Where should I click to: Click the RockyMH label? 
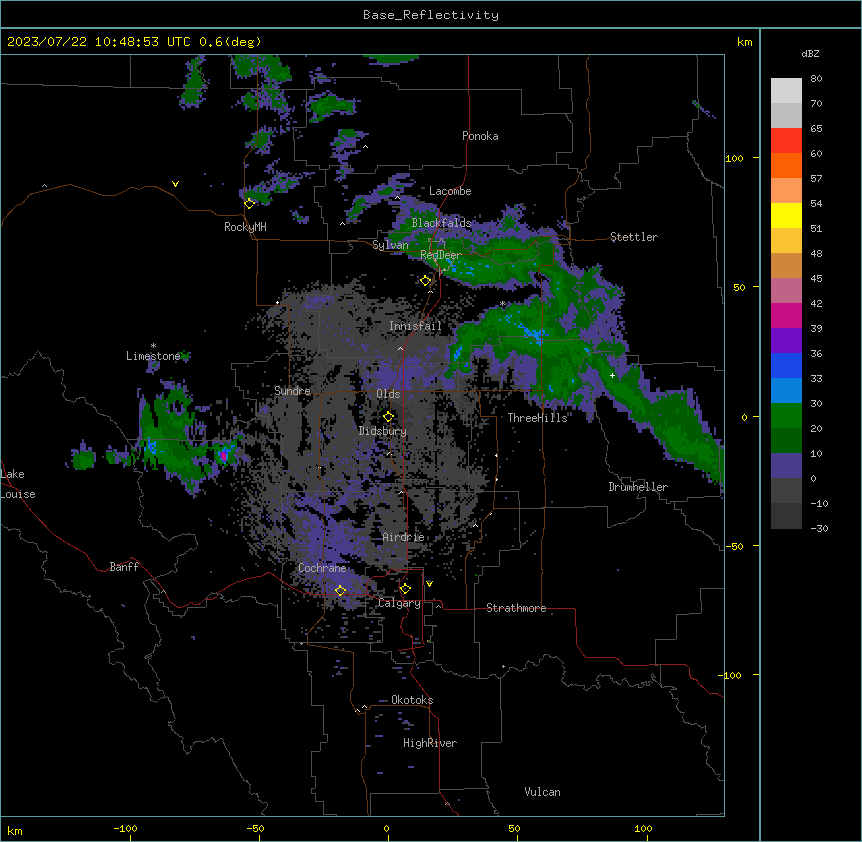[245, 227]
